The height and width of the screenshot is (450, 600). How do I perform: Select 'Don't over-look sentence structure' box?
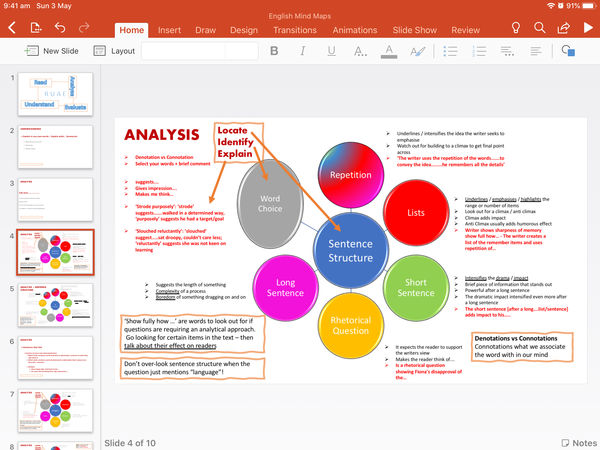point(192,368)
